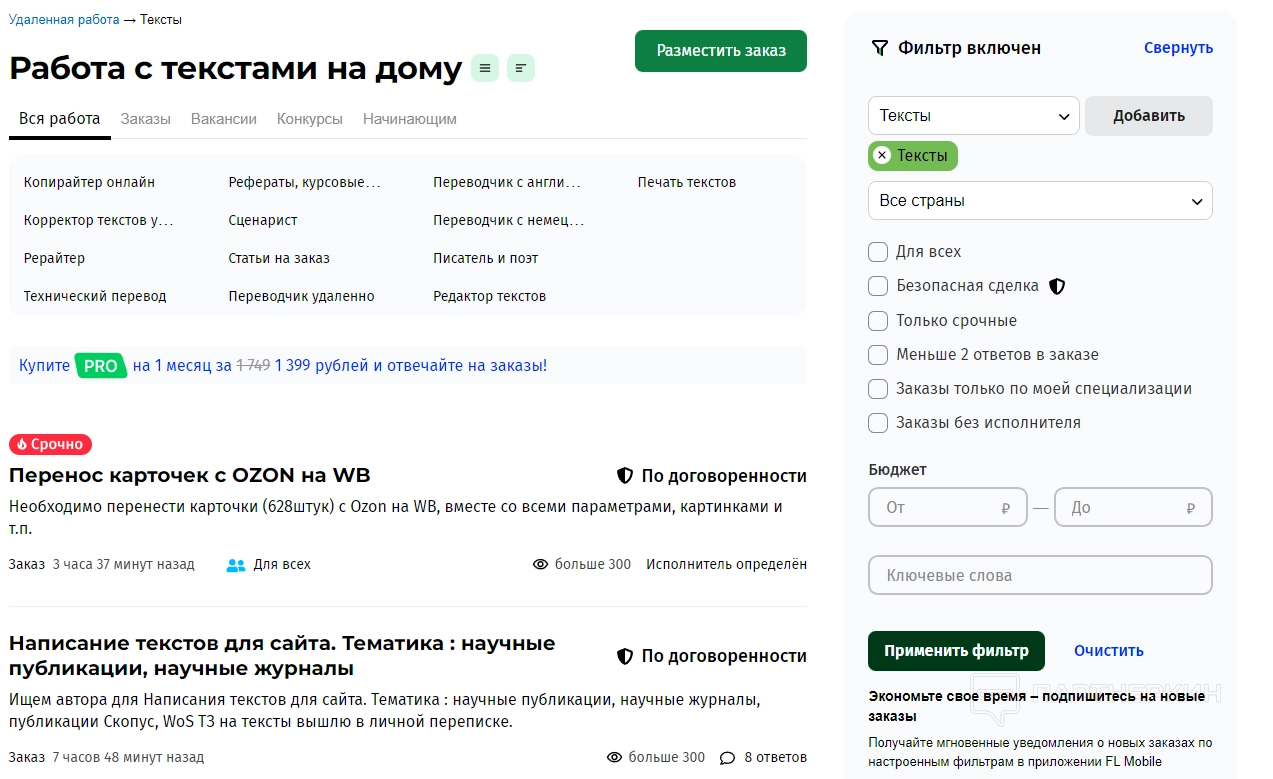
Task: Click the list view icon beside the heading
Action: click(x=485, y=68)
